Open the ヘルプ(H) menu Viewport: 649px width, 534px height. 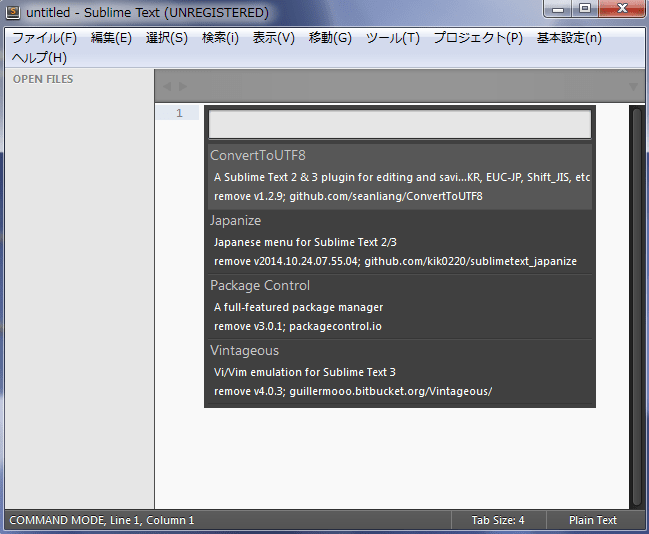click(39, 58)
